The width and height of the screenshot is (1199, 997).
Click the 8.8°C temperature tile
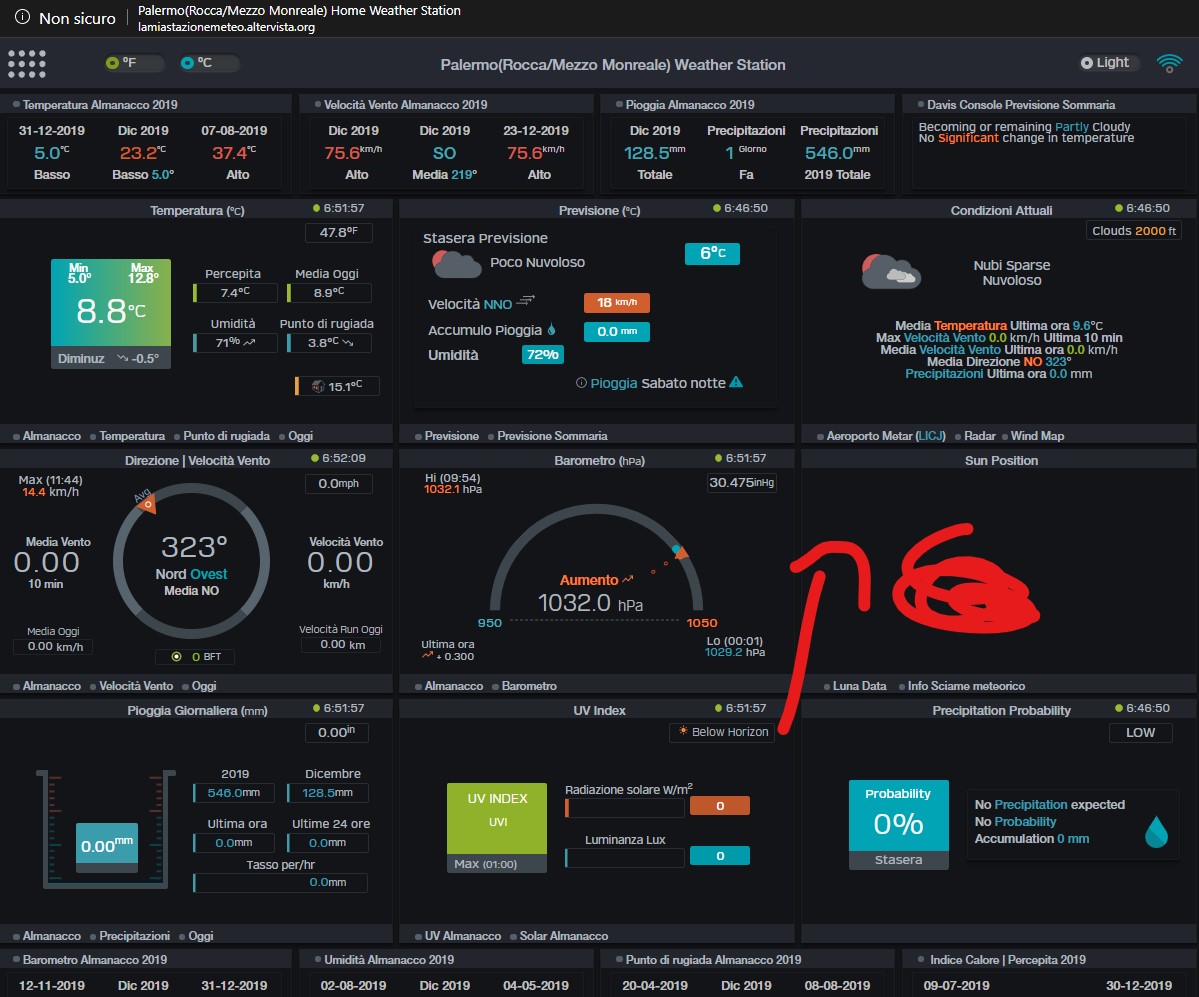[111, 312]
